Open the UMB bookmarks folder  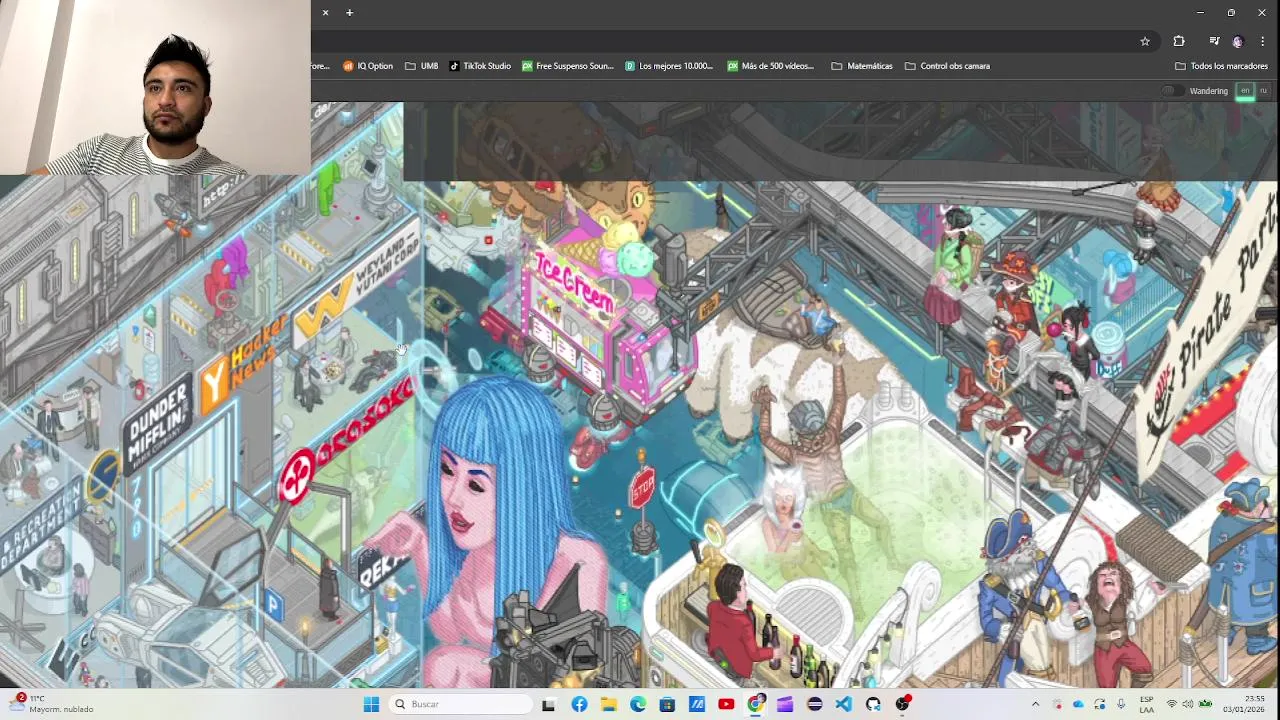(422, 66)
